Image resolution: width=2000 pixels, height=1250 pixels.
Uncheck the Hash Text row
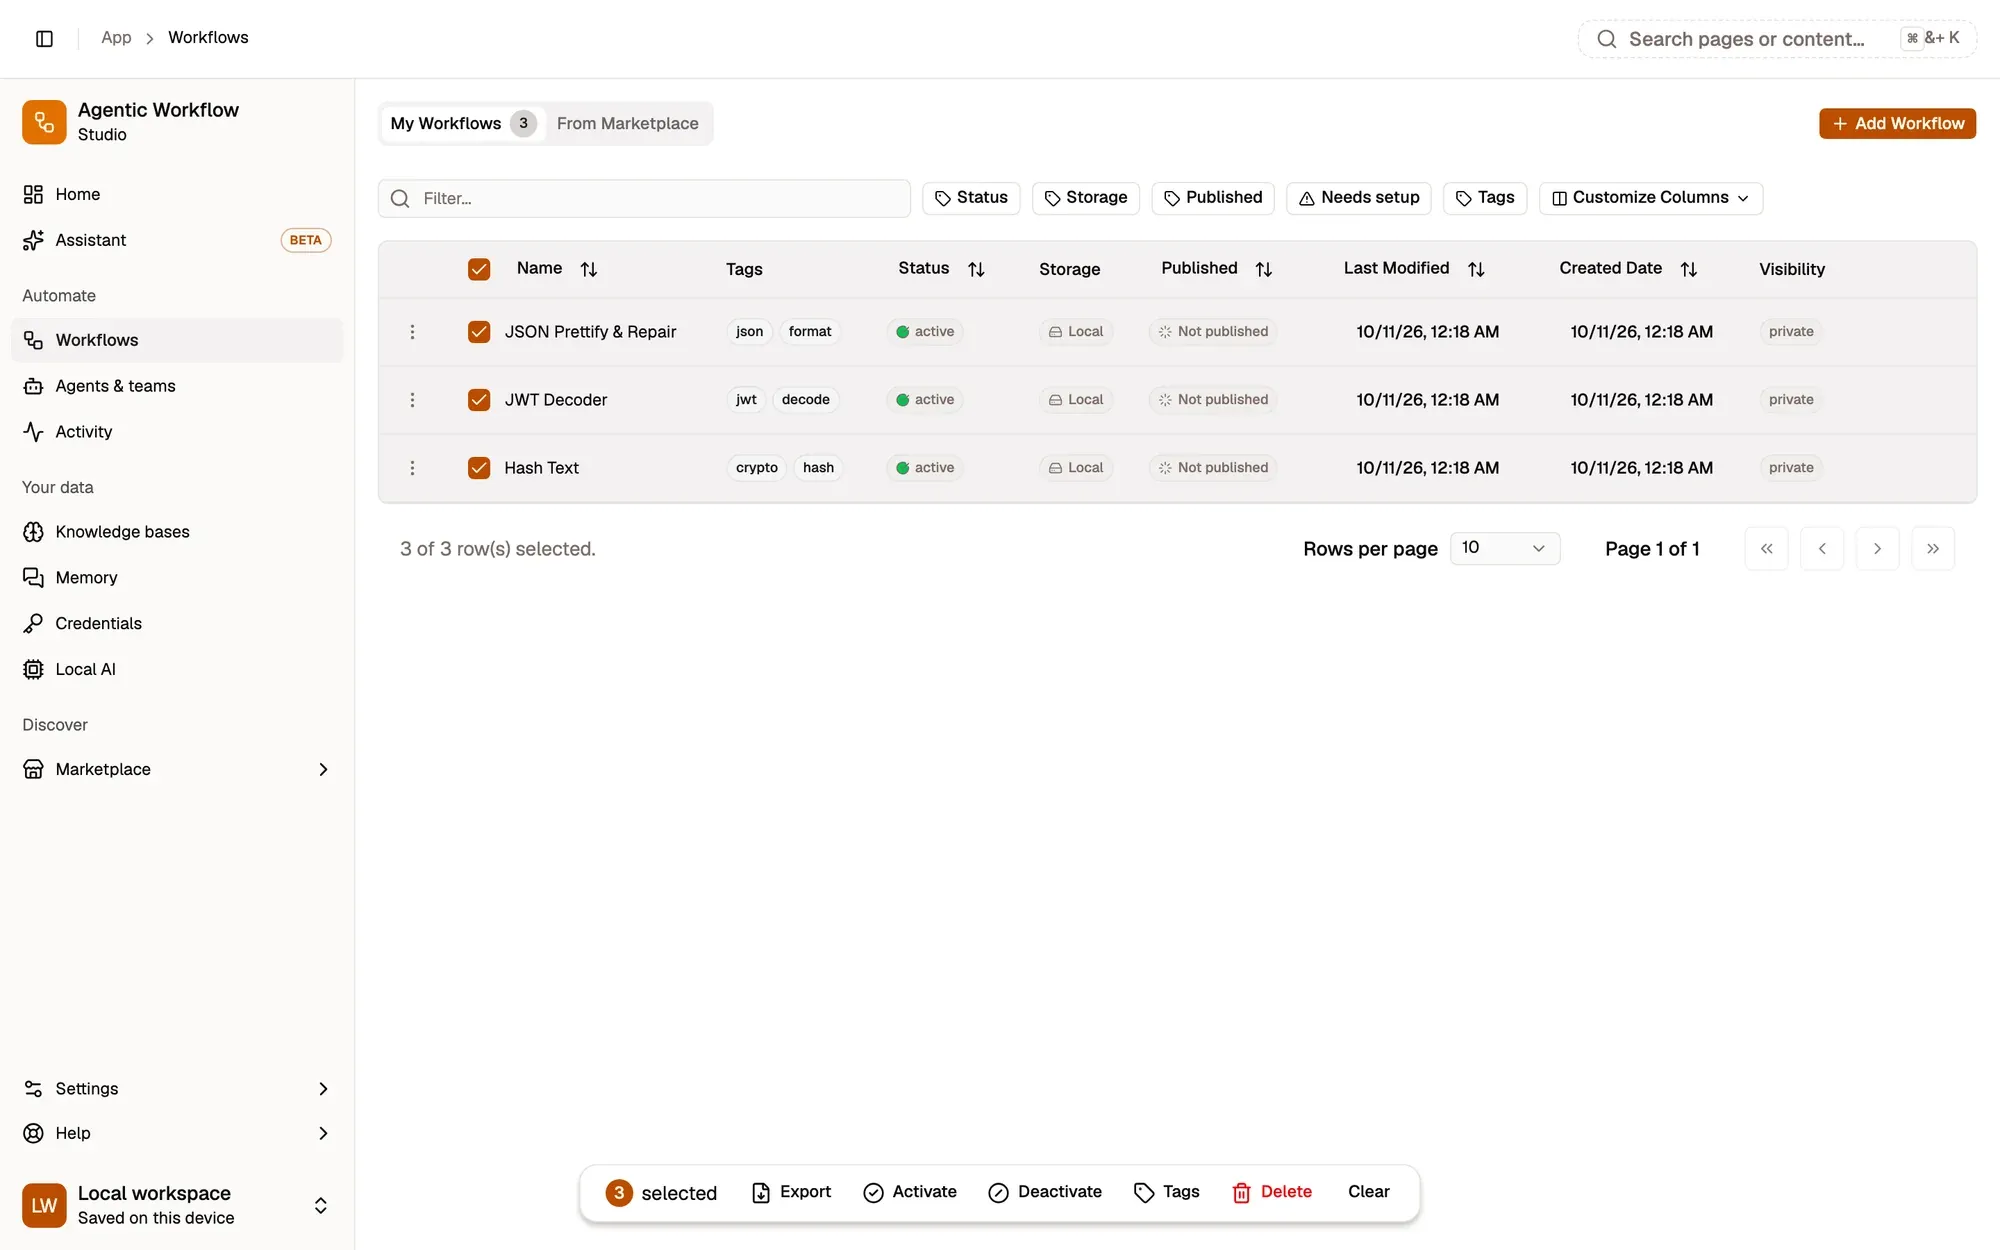479,468
